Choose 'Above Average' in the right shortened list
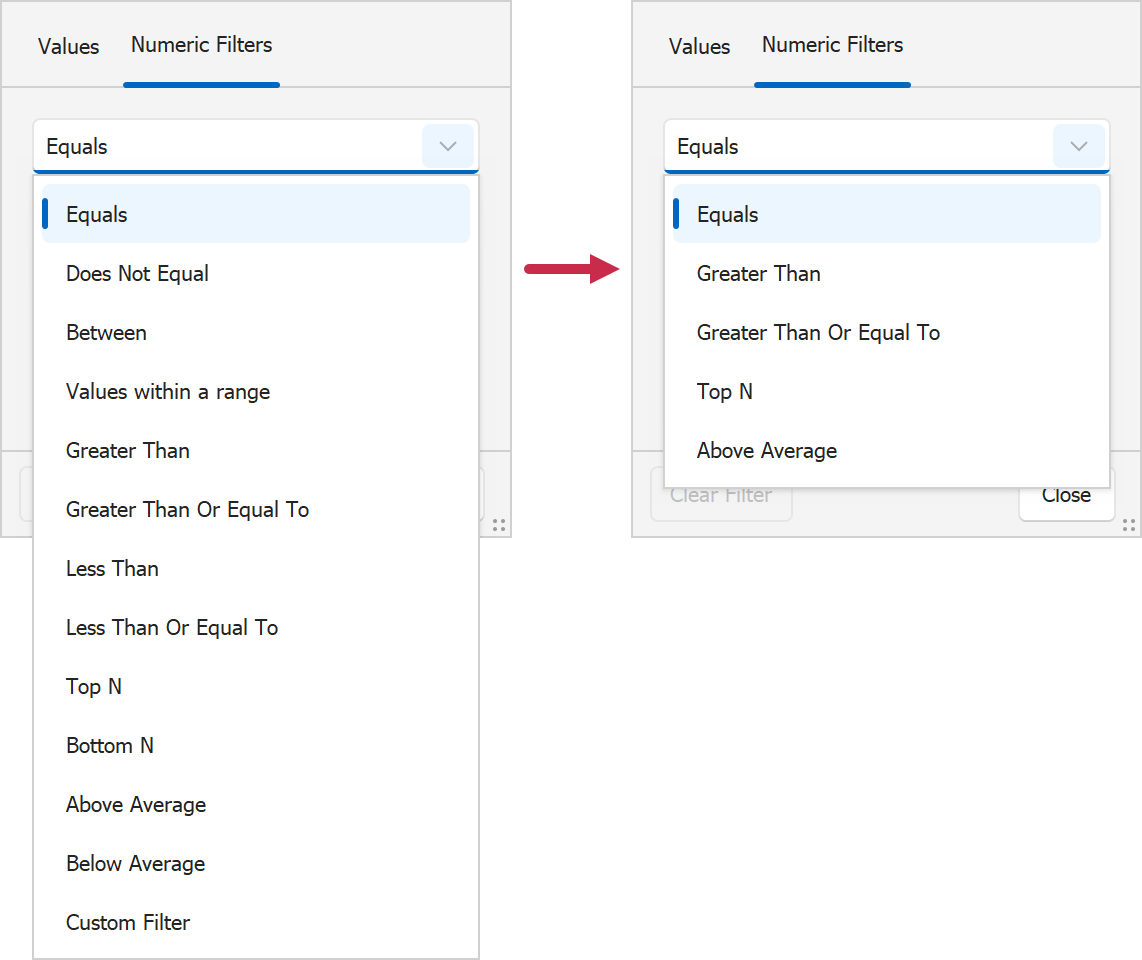This screenshot has width=1142, height=960. pos(767,451)
